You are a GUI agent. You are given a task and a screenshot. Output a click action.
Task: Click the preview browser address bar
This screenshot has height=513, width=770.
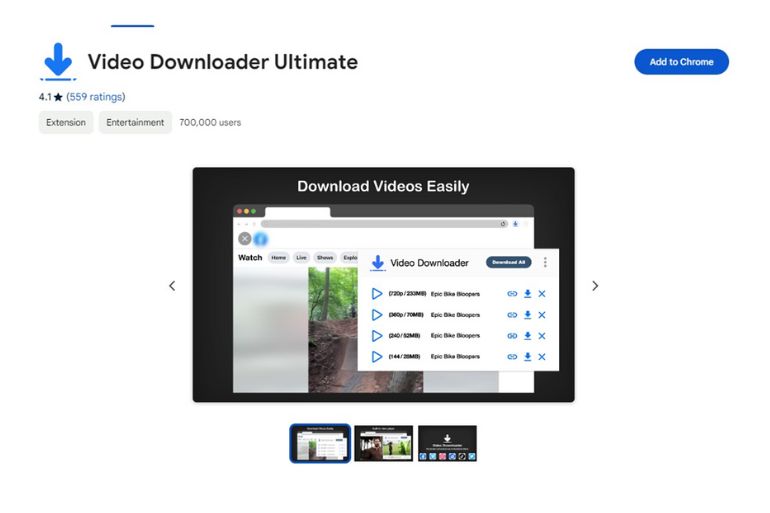(x=384, y=224)
